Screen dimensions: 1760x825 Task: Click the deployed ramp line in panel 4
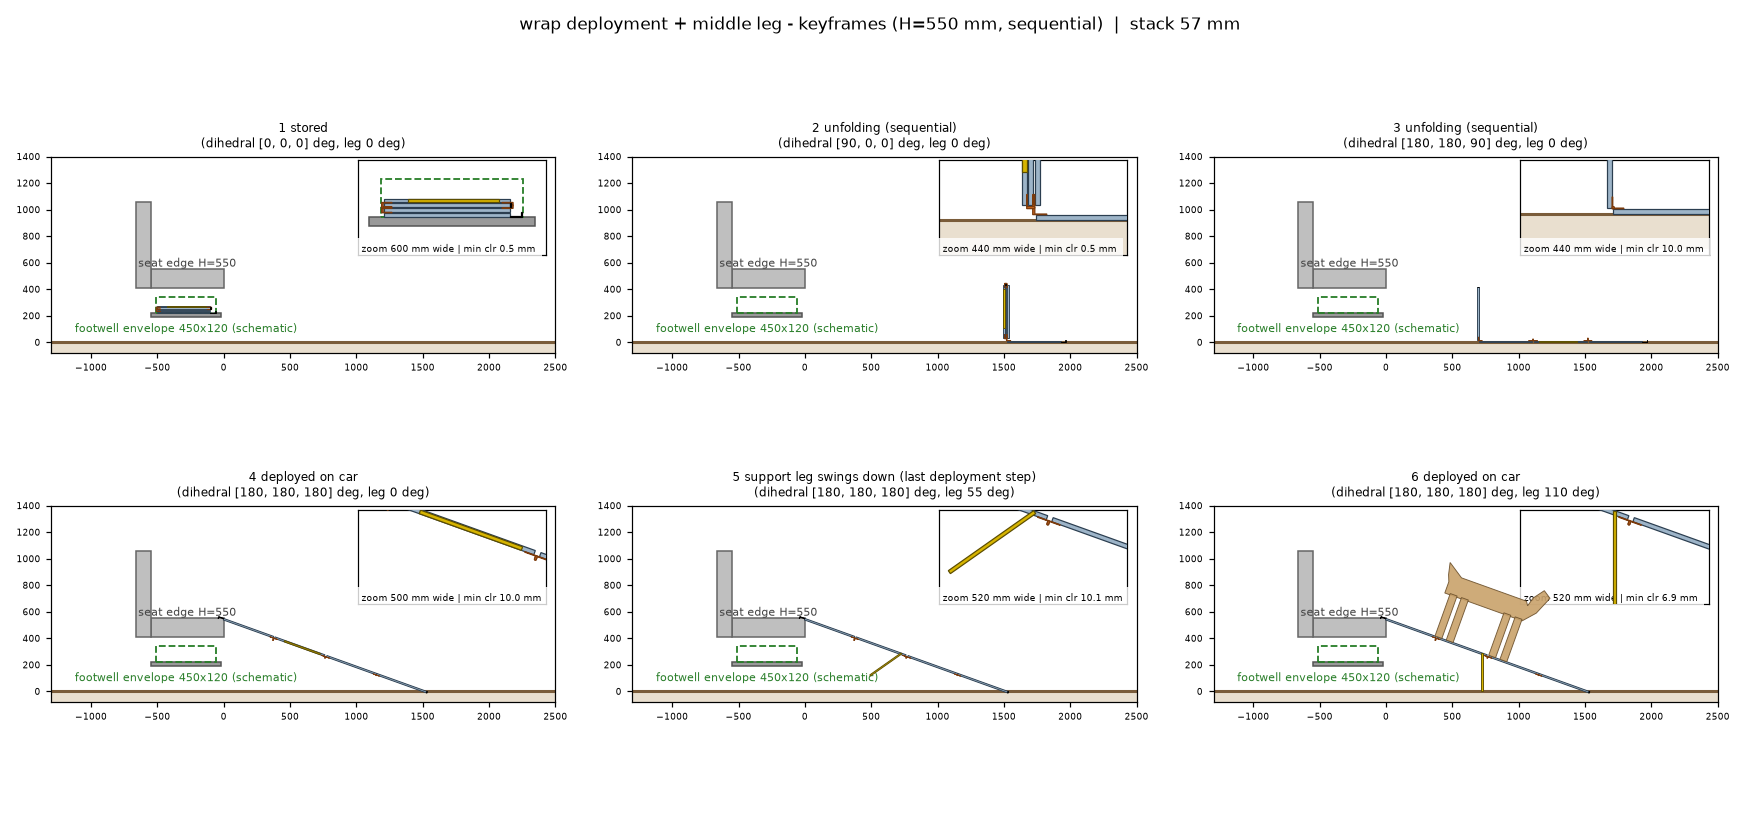323,655
